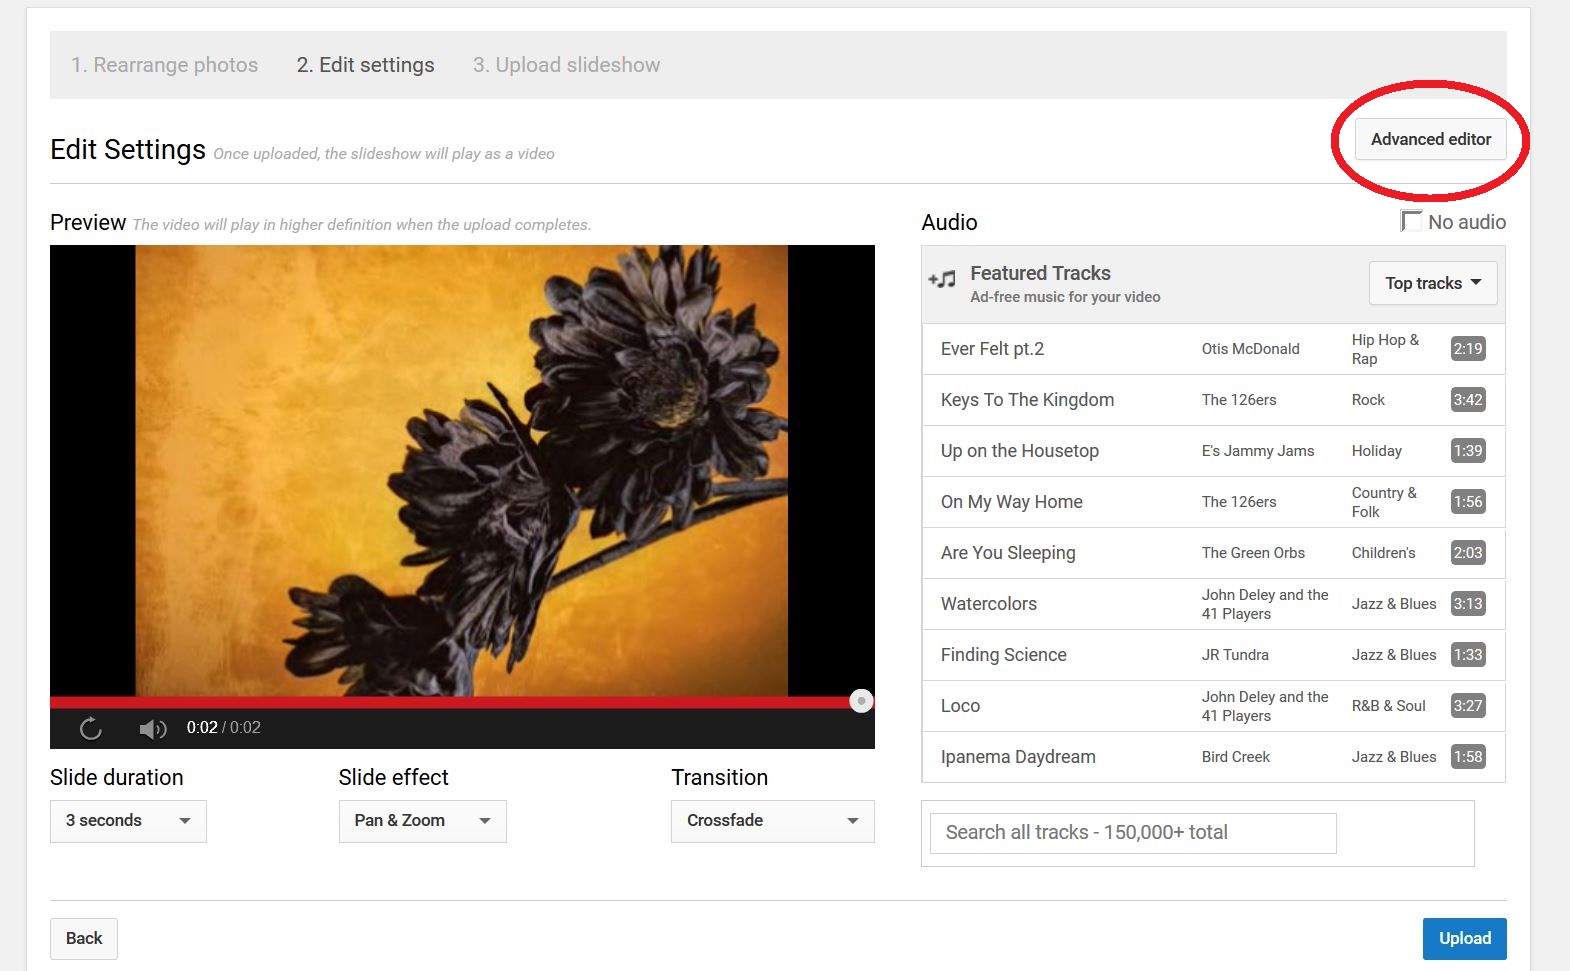Select the Watercolors track
This screenshot has height=971, width=1570.
(1213, 604)
